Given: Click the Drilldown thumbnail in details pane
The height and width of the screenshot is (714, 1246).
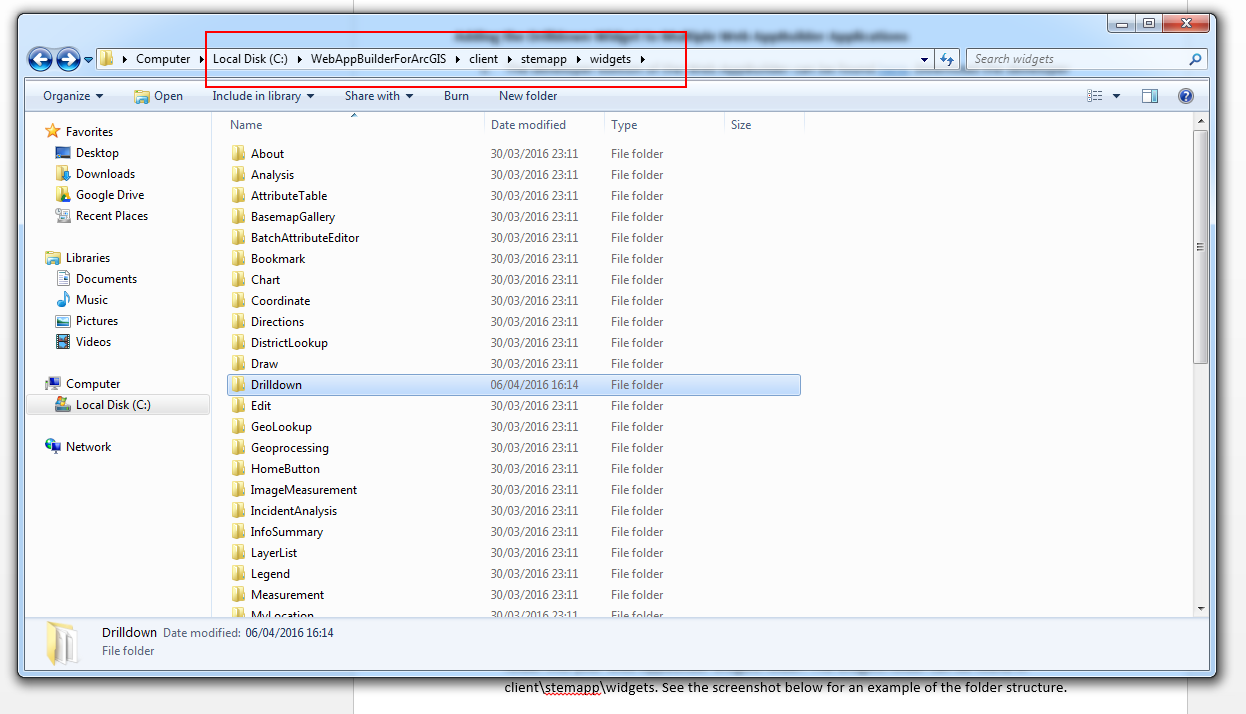Looking at the screenshot, I should coord(62,643).
